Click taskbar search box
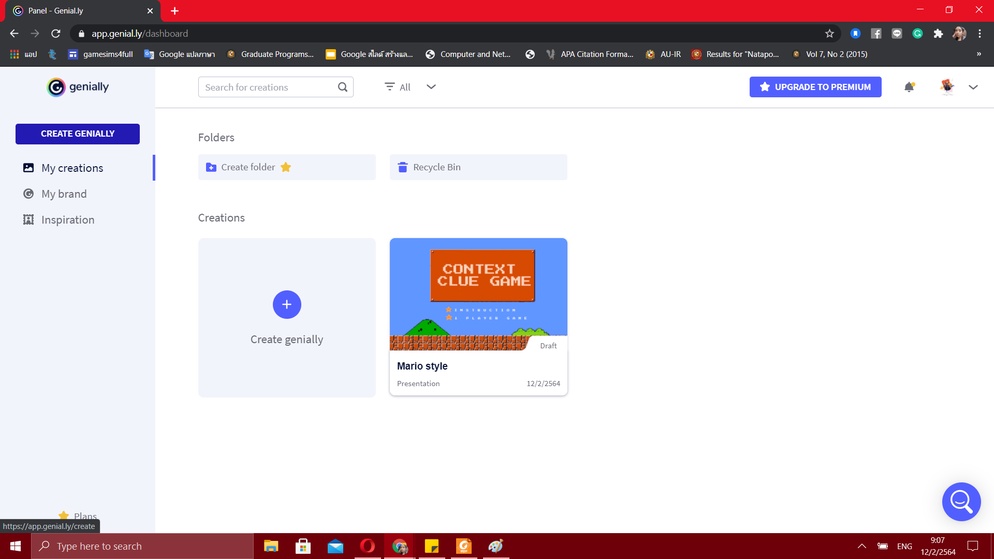994x559 pixels. tap(143, 546)
